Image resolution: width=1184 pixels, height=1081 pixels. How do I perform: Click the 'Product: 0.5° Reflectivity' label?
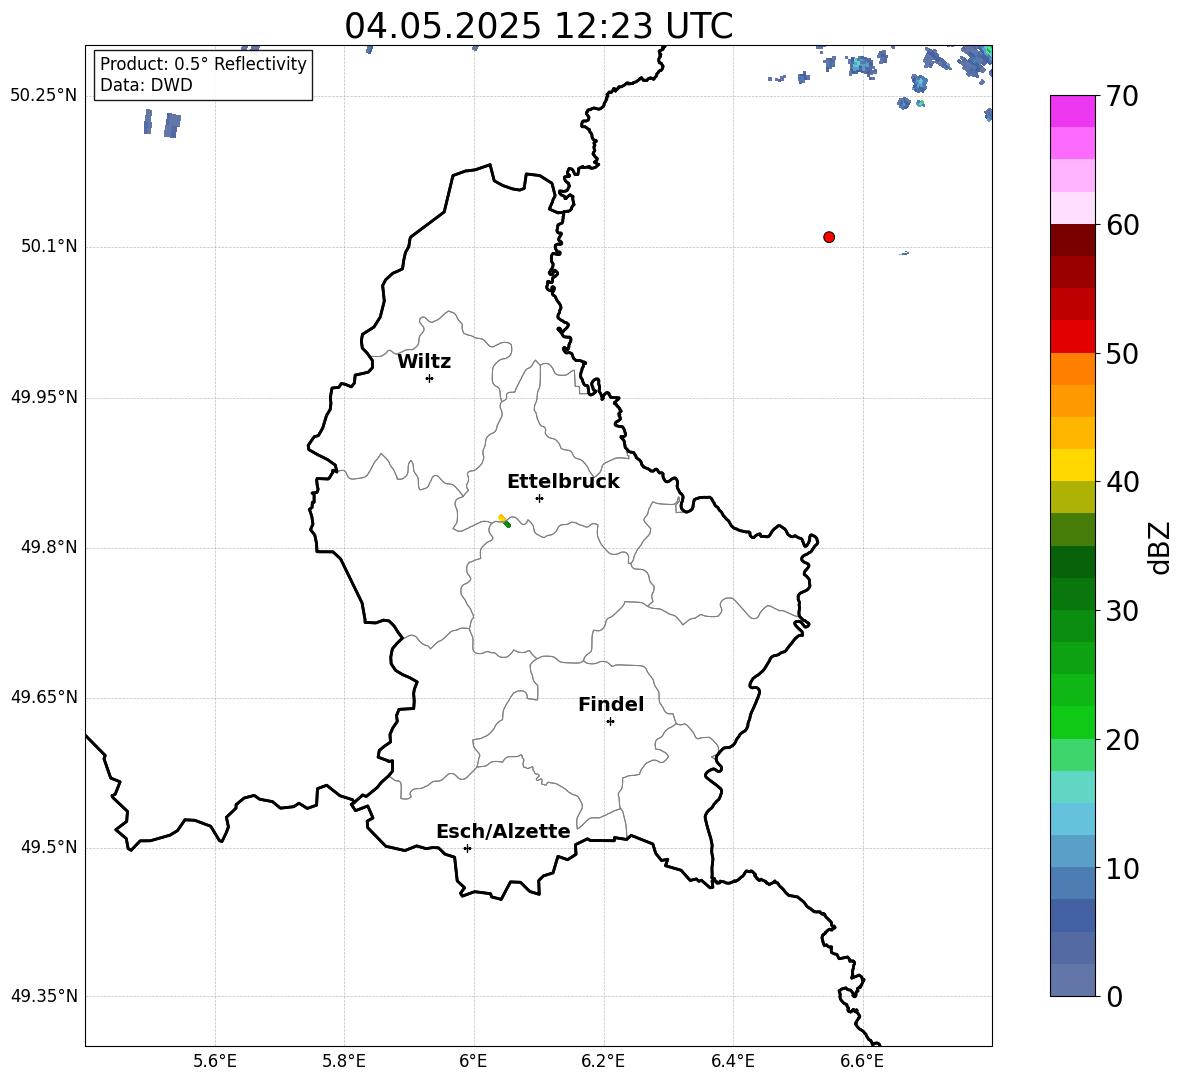[203, 64]
